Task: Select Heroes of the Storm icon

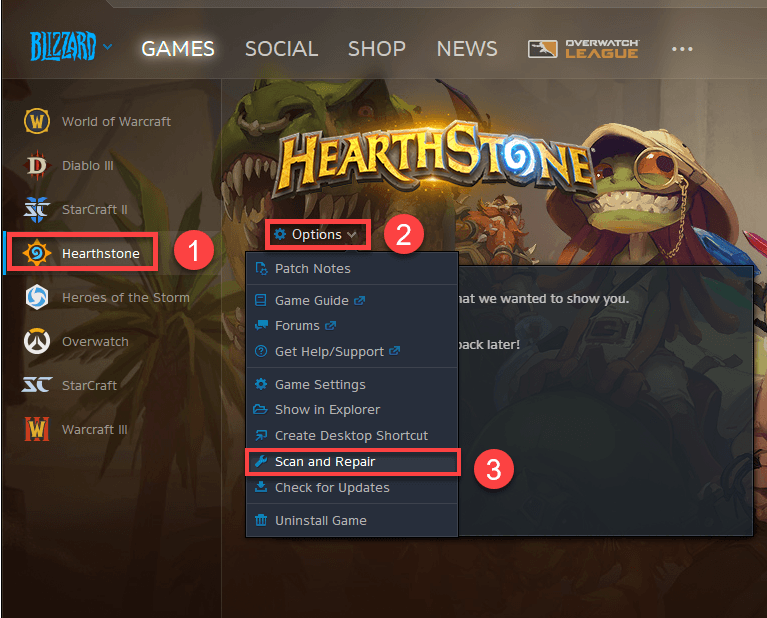Action: pos(37,298)
